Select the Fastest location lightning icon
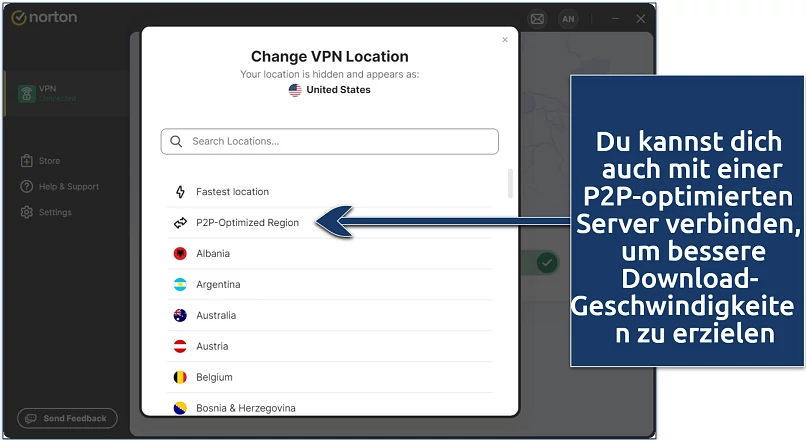Screen dimensions: 806x440 (x=180, y=192)
